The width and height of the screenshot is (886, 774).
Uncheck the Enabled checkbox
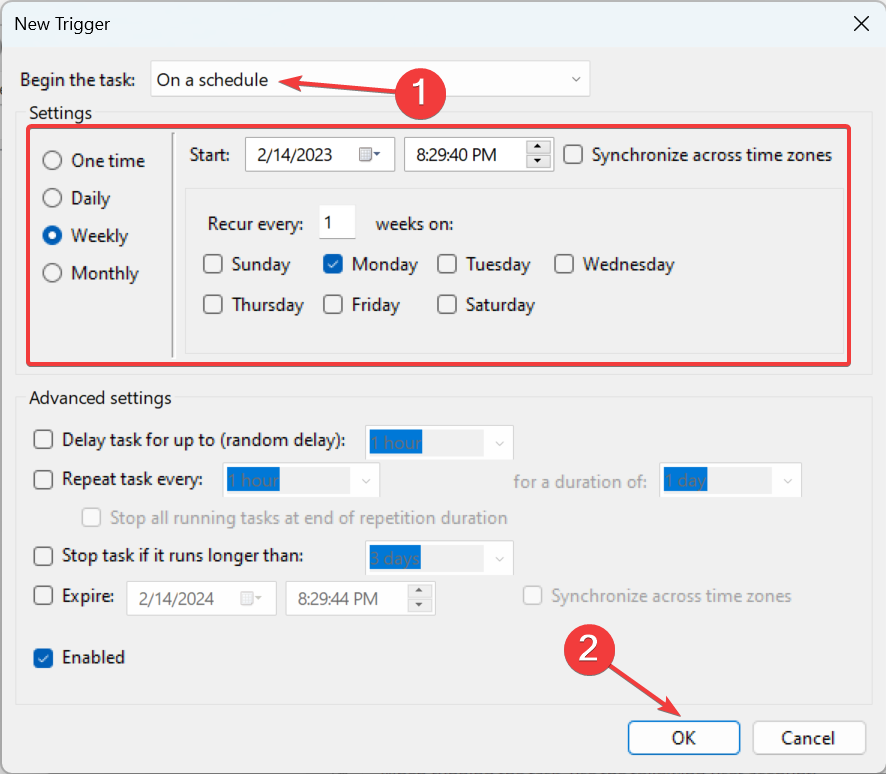coord(44,658)
